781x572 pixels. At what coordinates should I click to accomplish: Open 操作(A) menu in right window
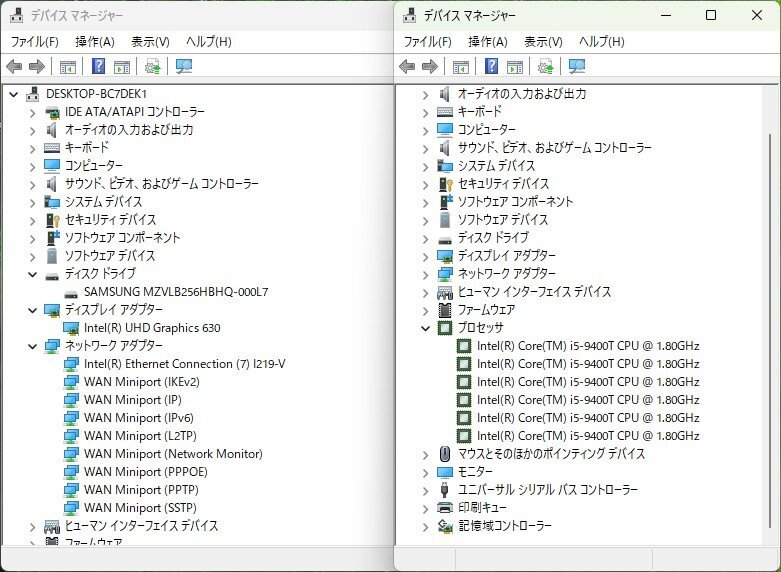pyautogui.click(x=488, y=42)
